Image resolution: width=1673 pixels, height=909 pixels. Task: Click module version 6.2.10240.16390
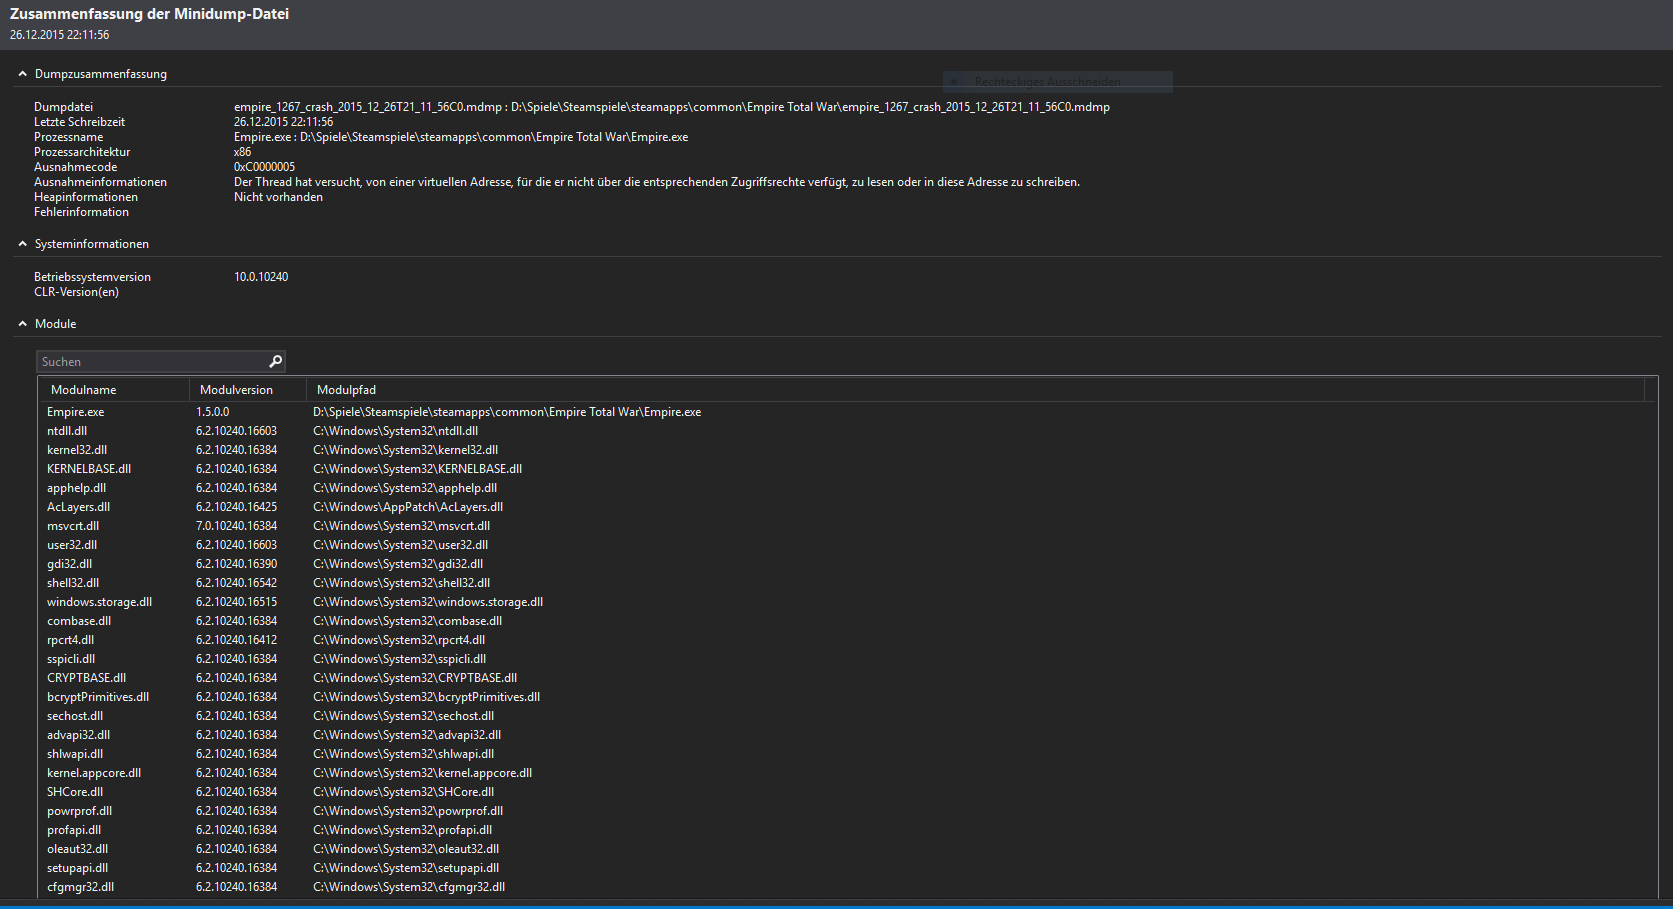click(x=236, y=564)
